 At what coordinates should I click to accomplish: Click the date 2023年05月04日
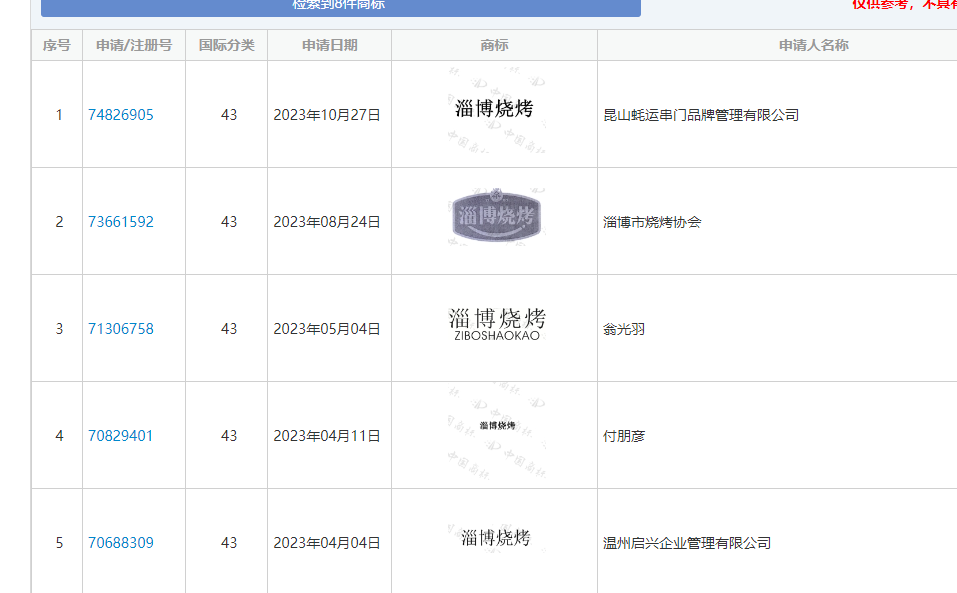(327, 329)
